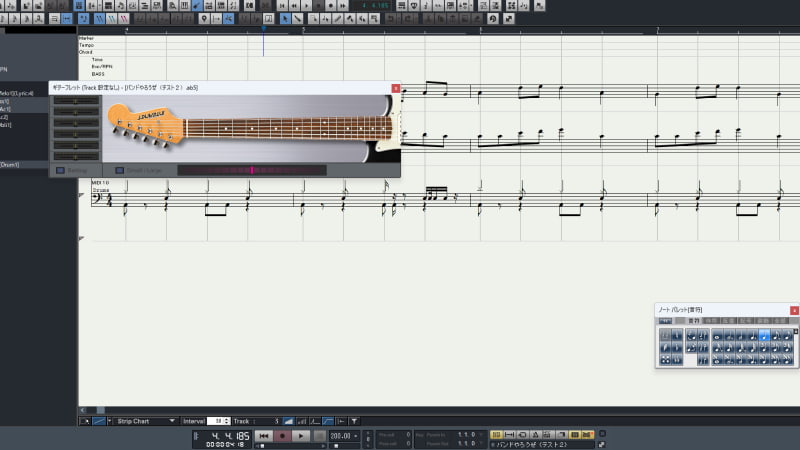The width and height of the screenshot is (800, 450).
Task: Click the guitar fretboard neck image
Action: [x=288, y=127]
